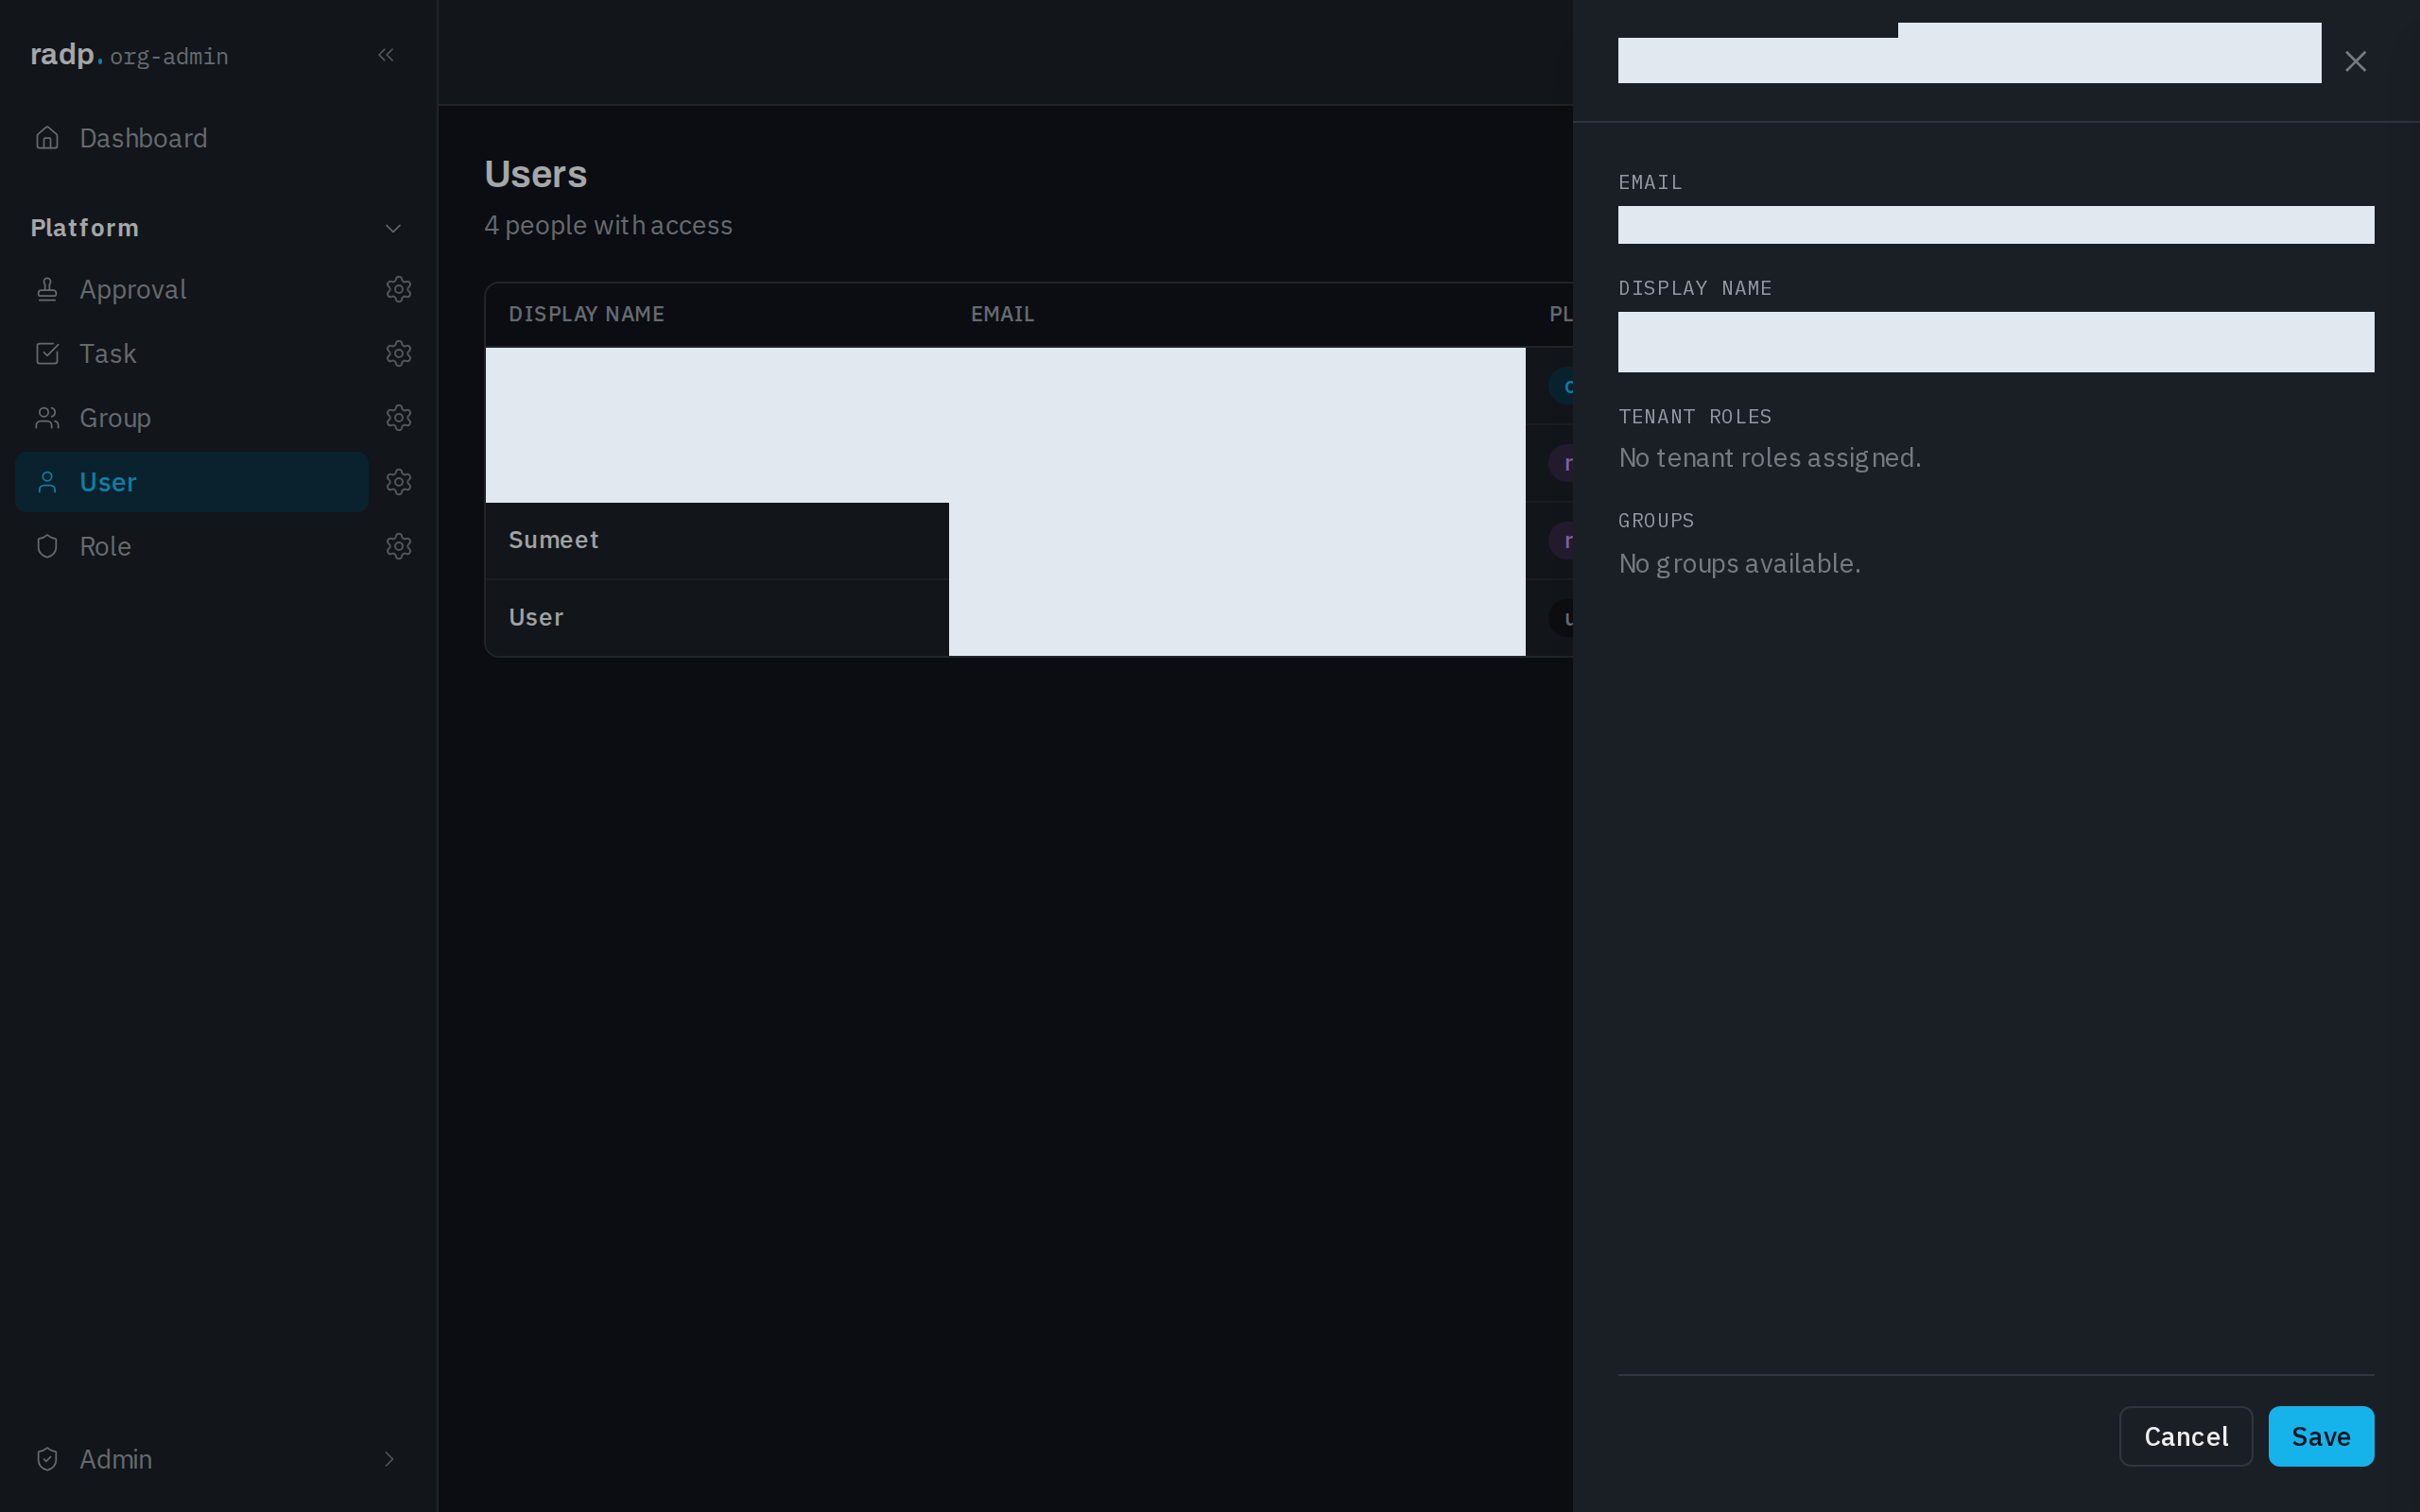The height and width of the screenshot is (1512, 2420).
Task: Expand the Admin menu arrow
Action: coord(389,1459)
